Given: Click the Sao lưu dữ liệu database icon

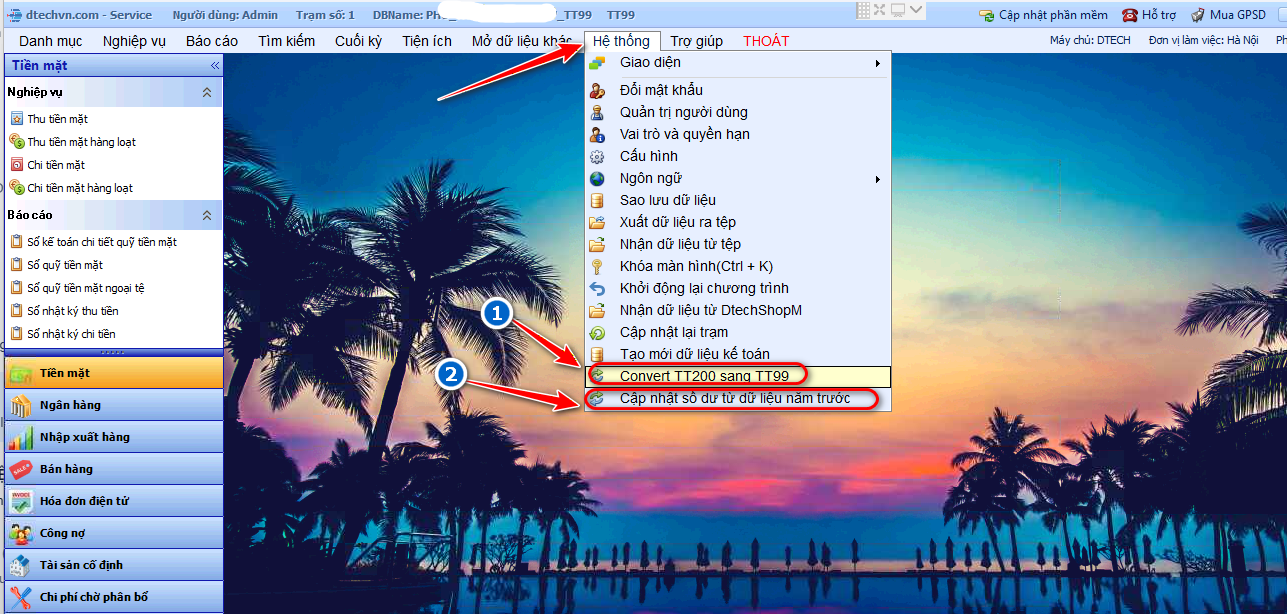Looking at the screenshot, I should coord(597,200).
